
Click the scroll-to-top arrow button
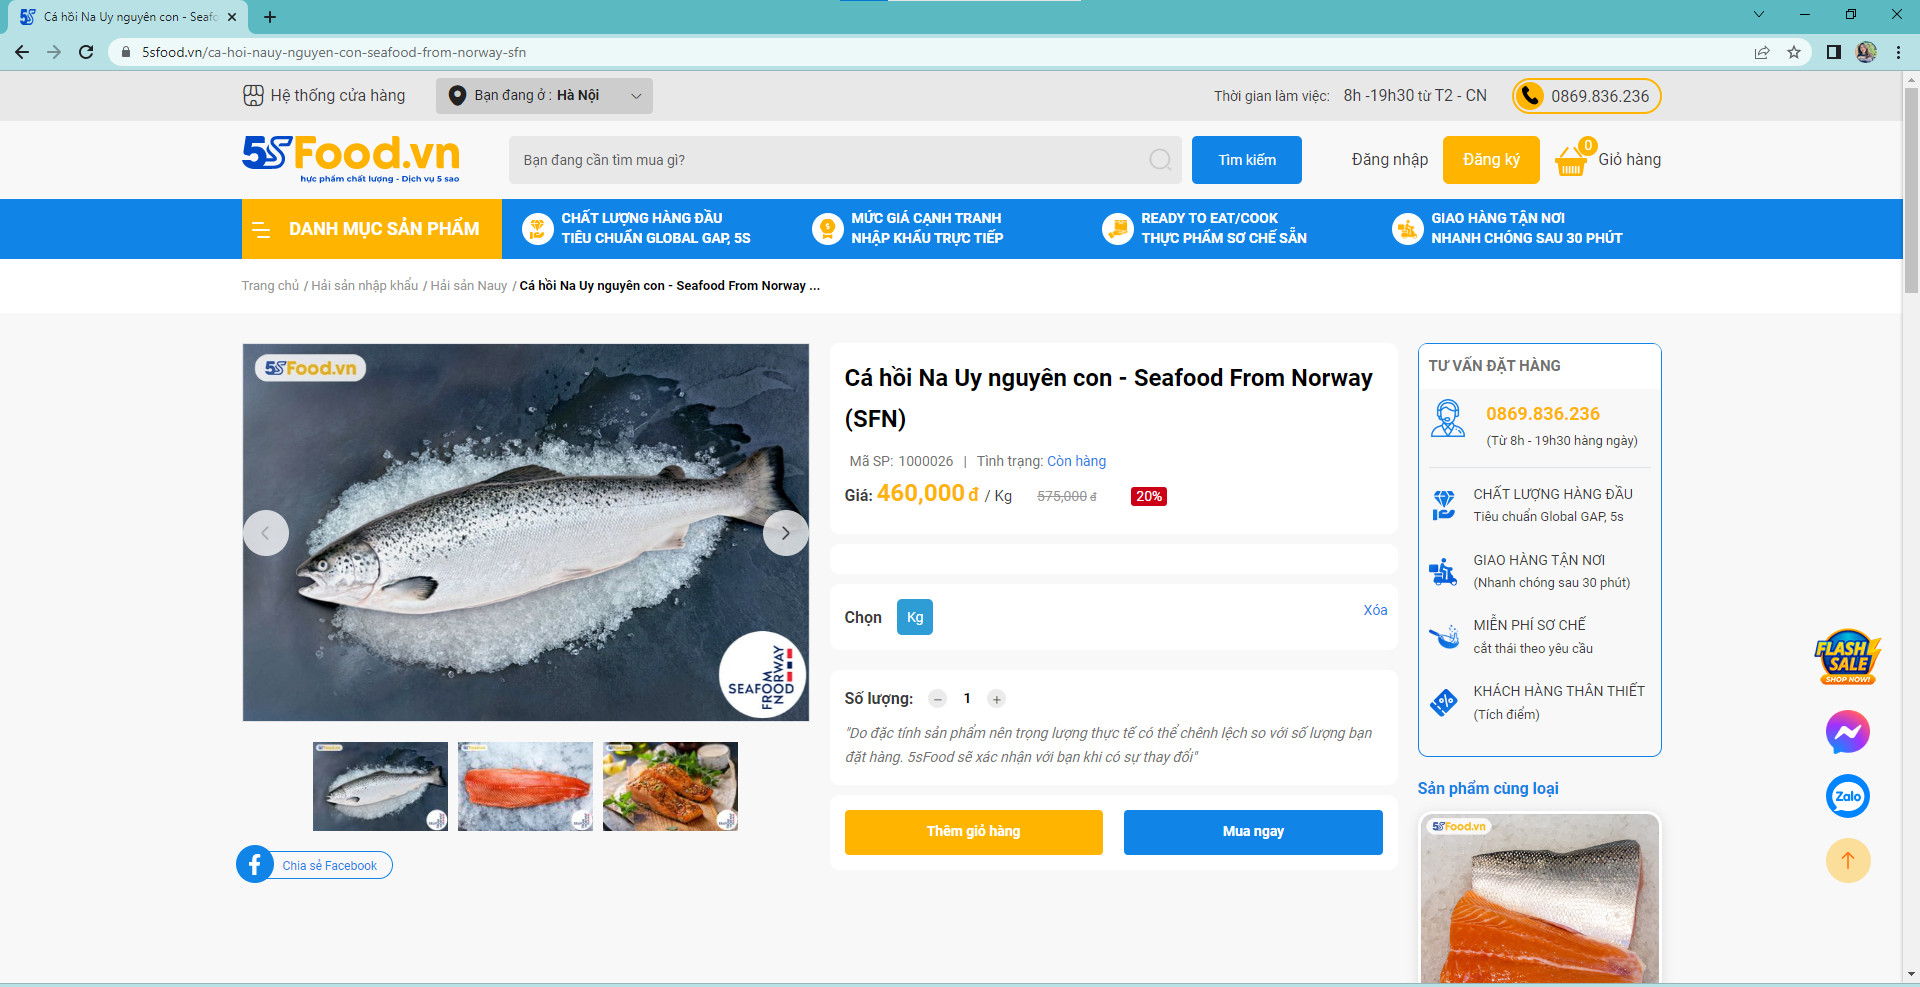[1847, 861]
